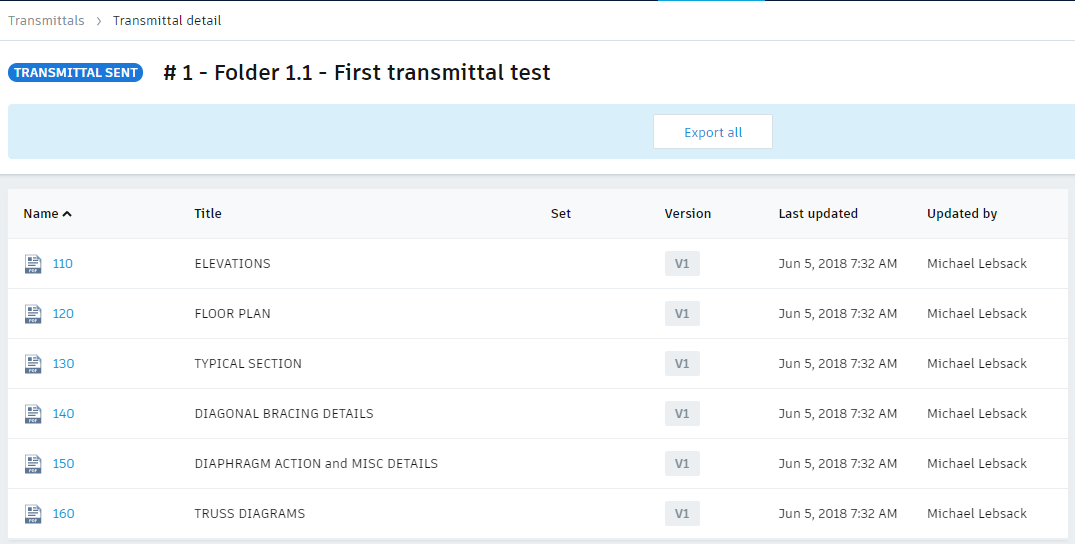Click the Title column header

click(208, 213)
